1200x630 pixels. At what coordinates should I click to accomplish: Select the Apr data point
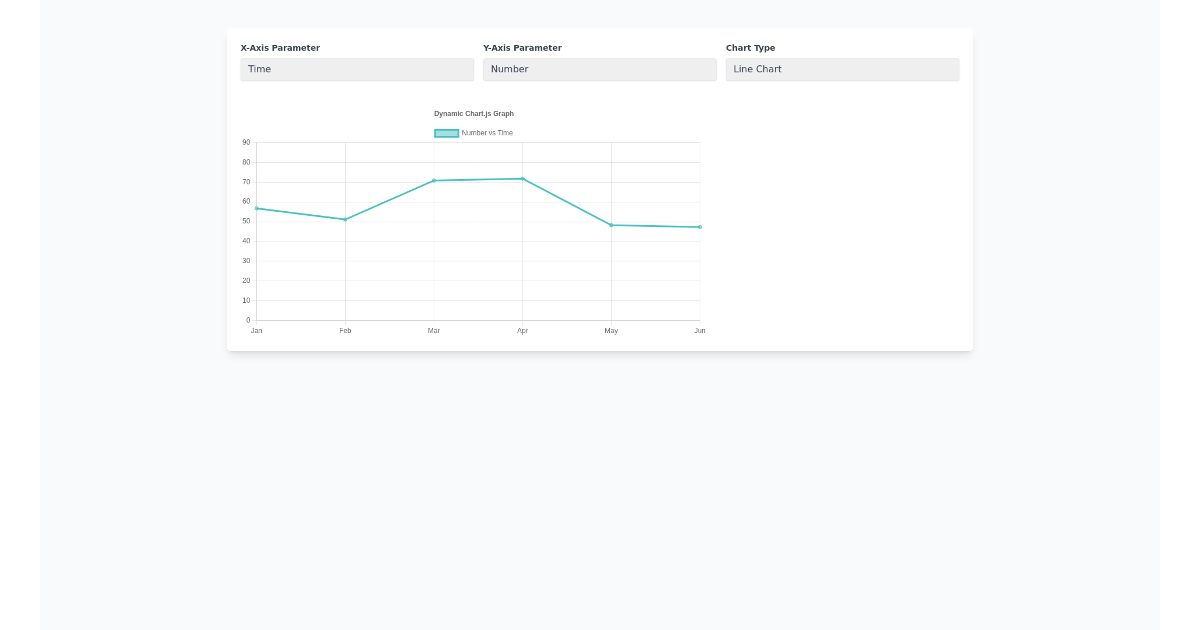tap(523, 178)
